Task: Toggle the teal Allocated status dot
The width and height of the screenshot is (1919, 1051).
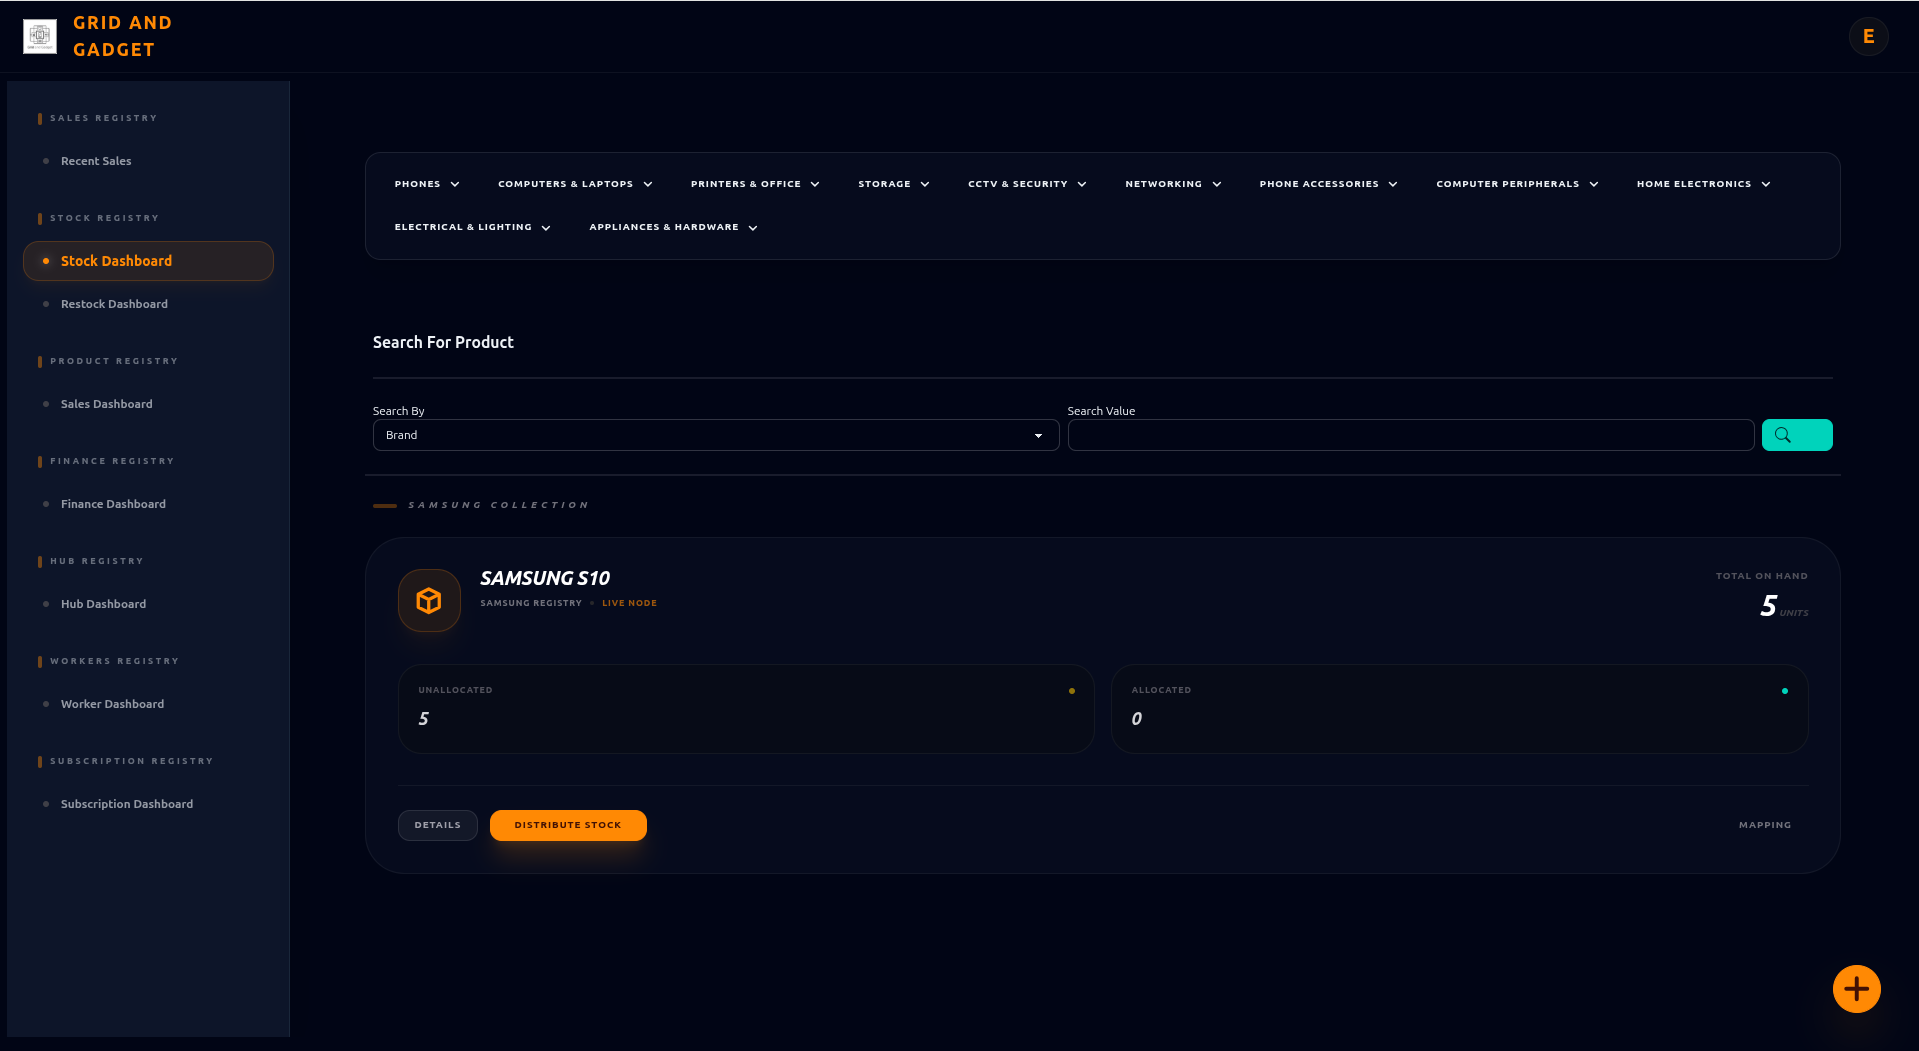Action: point(1785,689)
